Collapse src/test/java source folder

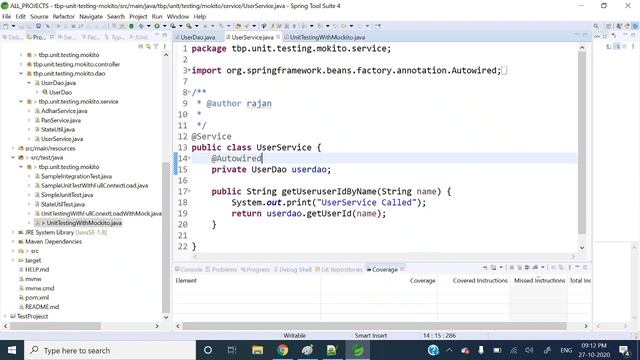(x=13, y=158)
